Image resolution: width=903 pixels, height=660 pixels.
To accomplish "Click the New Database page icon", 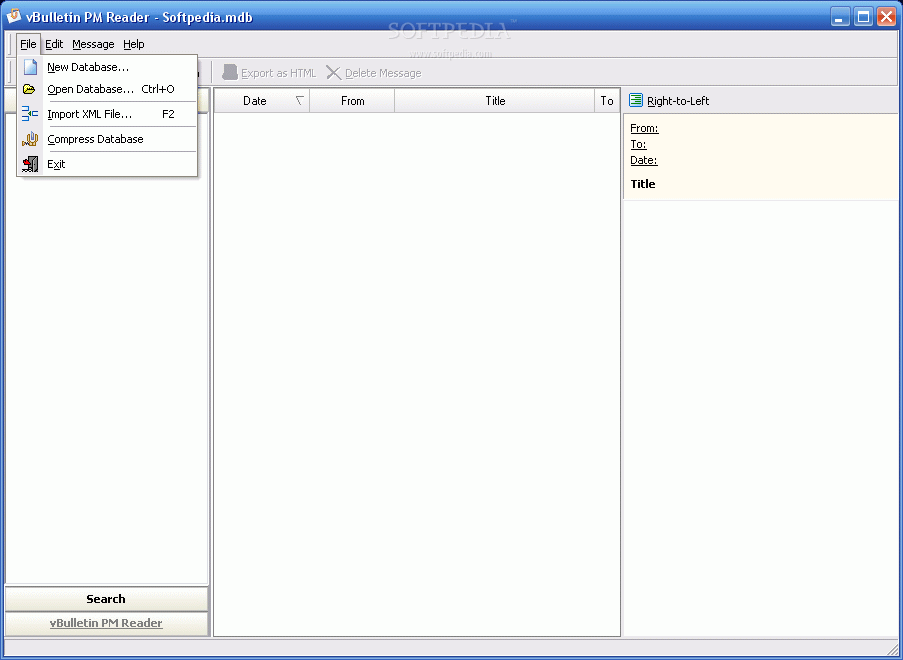I will pyautogui.click(x=31, y=67).
